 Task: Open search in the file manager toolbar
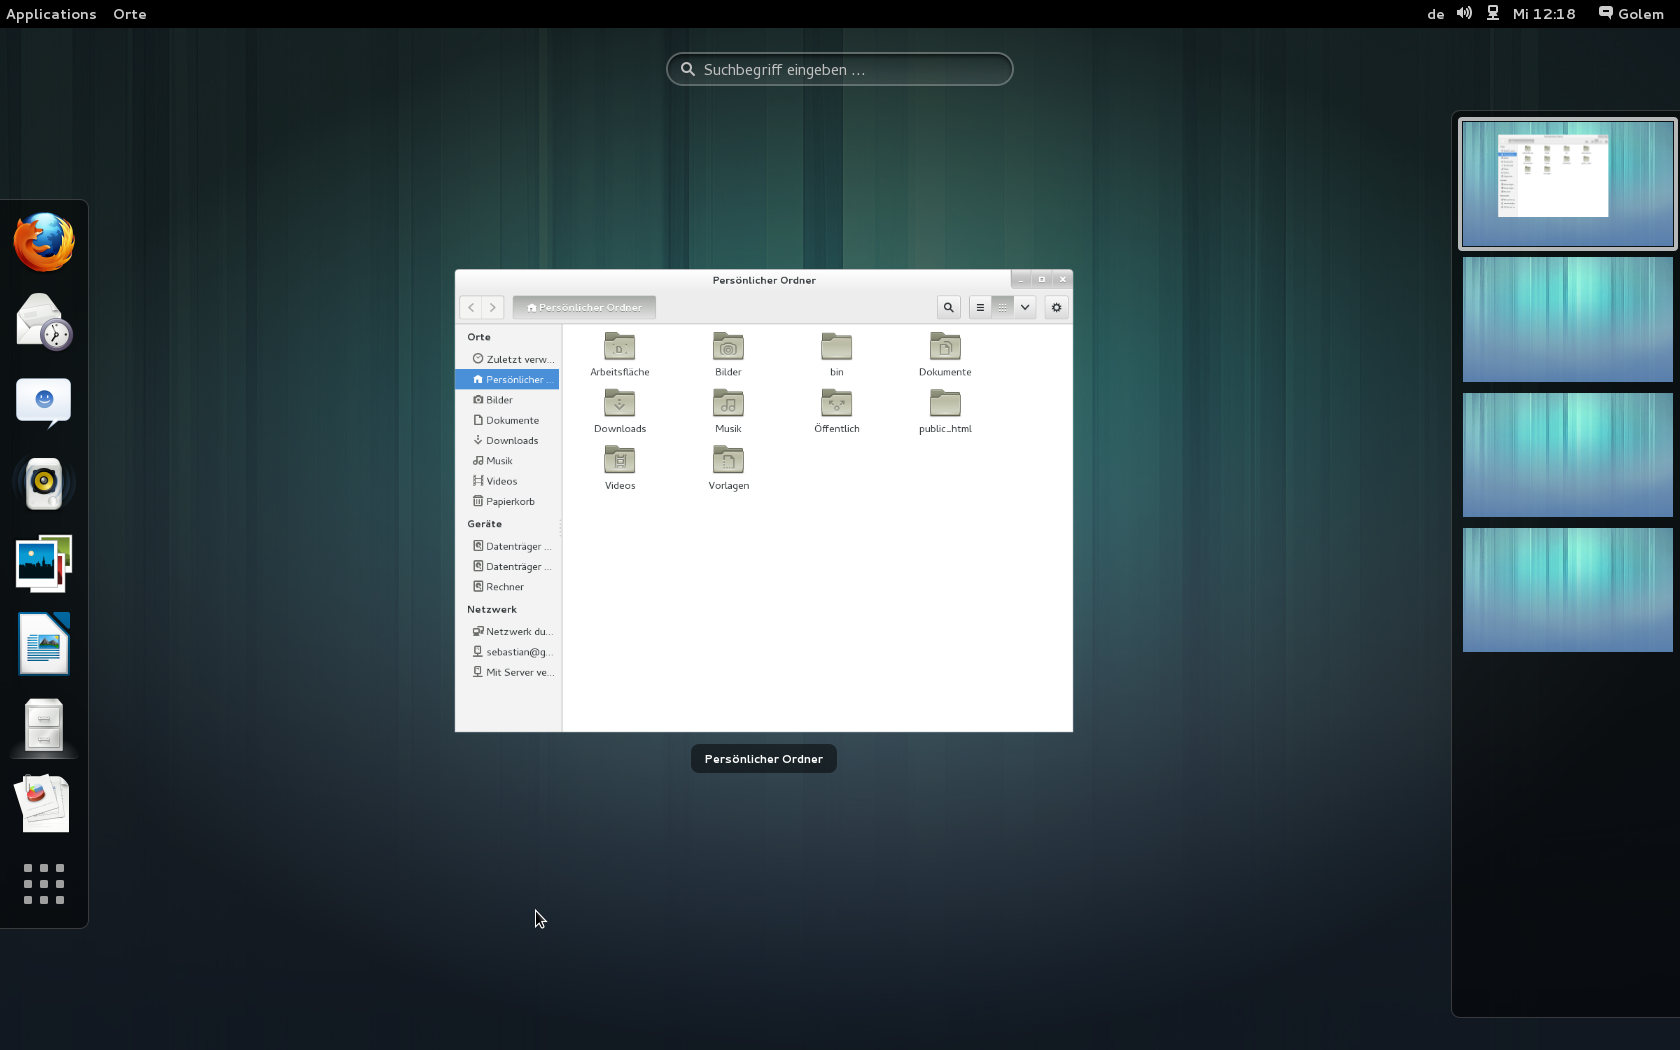click(x=947, y=307)
